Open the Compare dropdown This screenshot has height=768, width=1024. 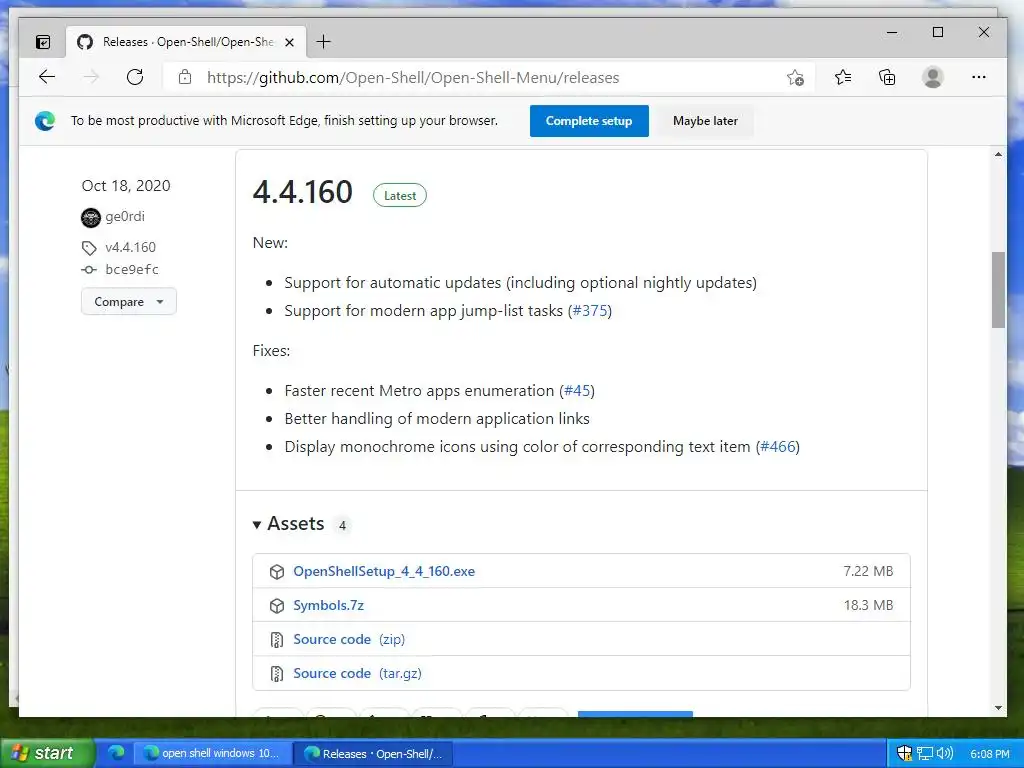[x=129, y=302]
